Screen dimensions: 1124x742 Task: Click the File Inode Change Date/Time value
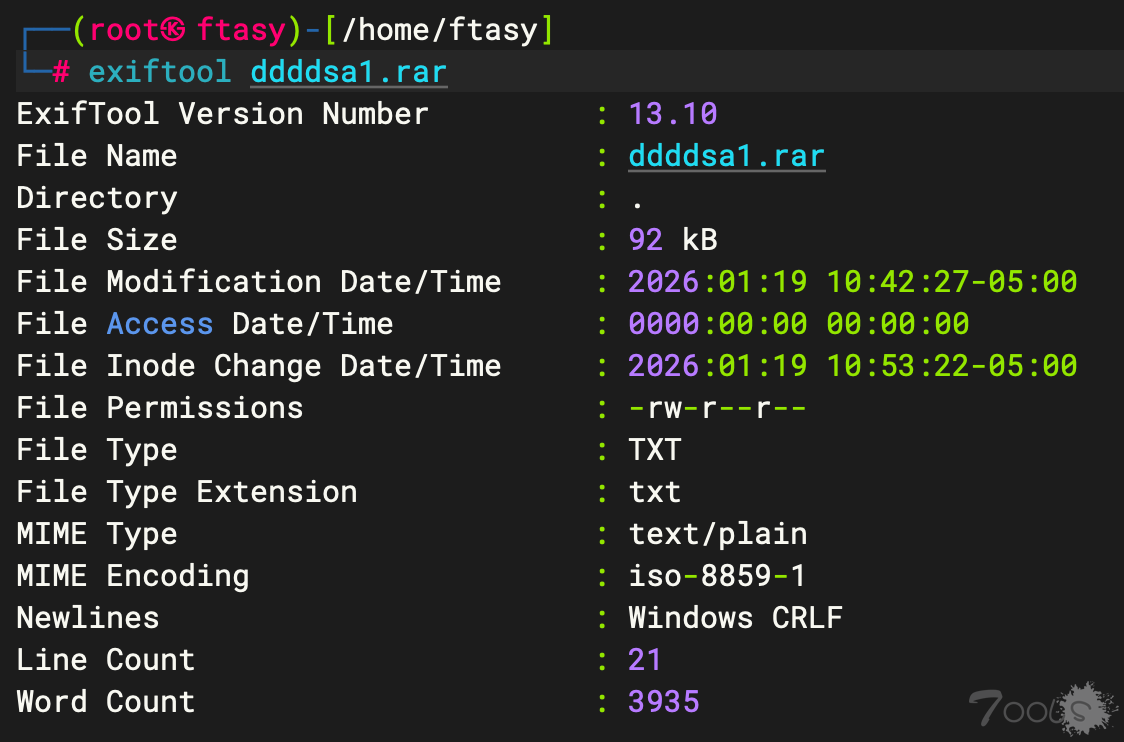coord(852,366)
